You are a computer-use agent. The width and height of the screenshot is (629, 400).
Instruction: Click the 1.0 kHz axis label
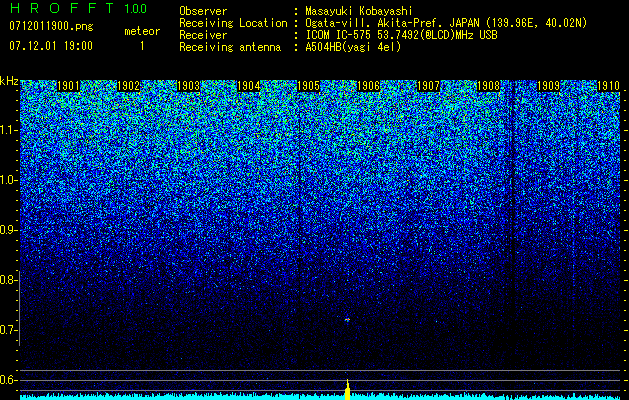pyautogui.click(x=7, y=181)
